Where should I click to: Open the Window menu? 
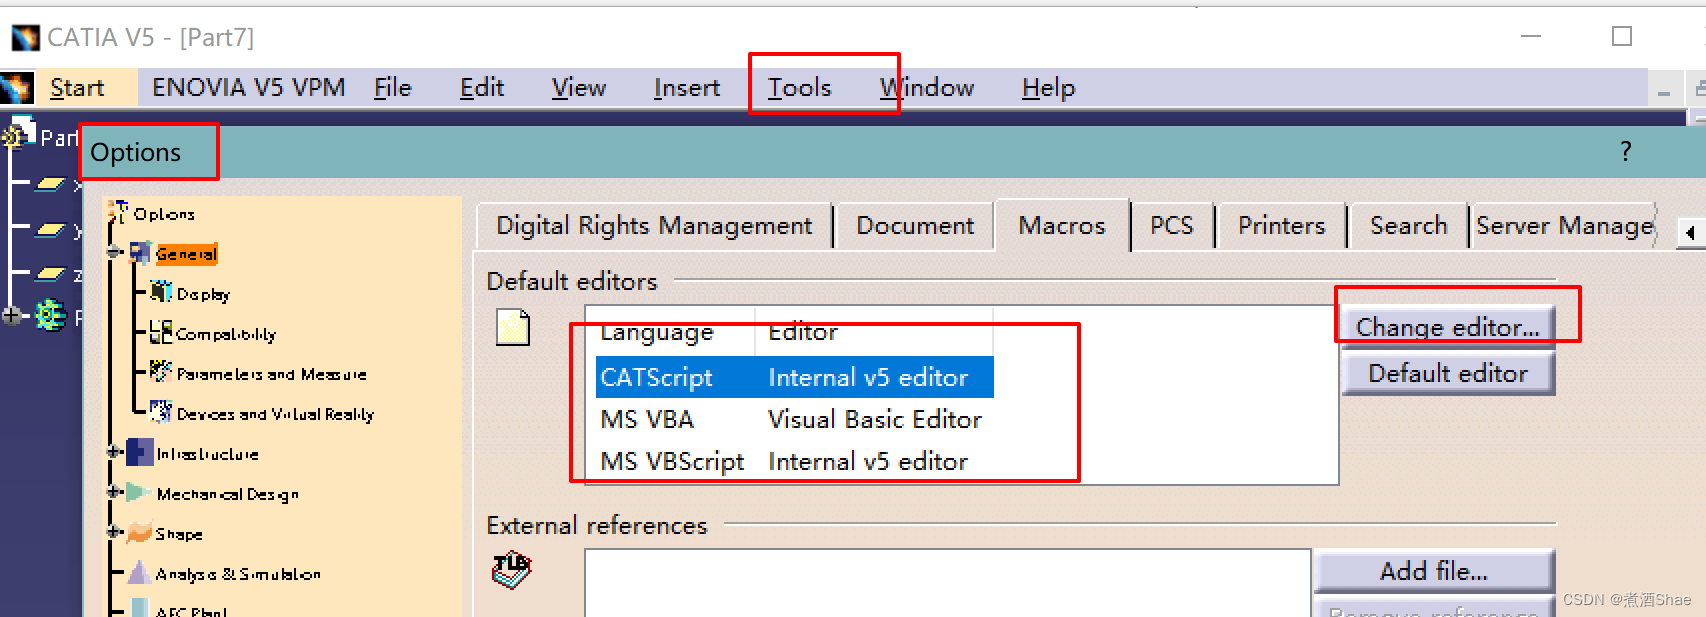click(927, 88)
